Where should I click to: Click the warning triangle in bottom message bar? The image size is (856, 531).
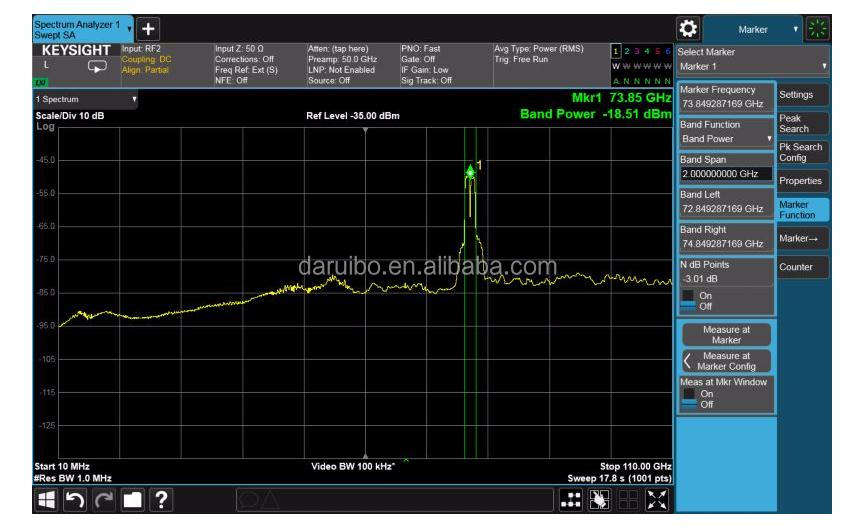(271, 500)
